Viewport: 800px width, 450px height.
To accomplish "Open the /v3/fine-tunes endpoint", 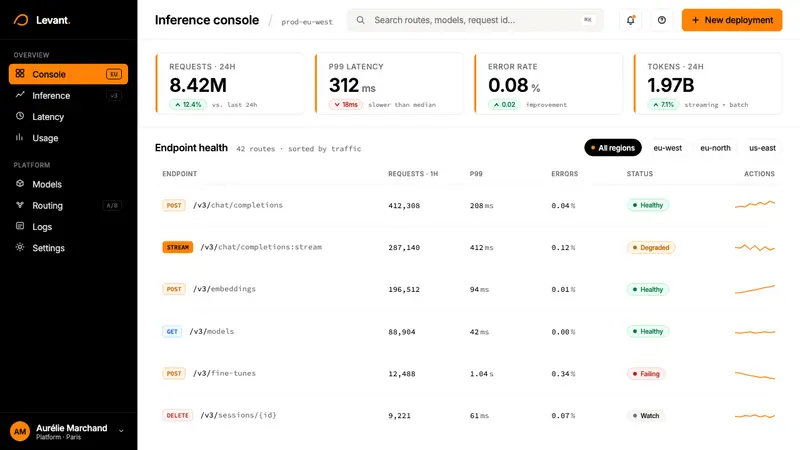I will coord(224,373).
